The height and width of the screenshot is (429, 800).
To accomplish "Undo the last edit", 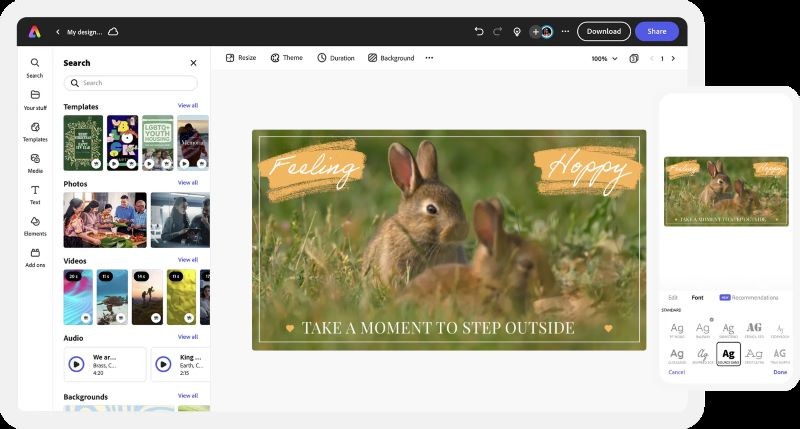I will (479, 32).
